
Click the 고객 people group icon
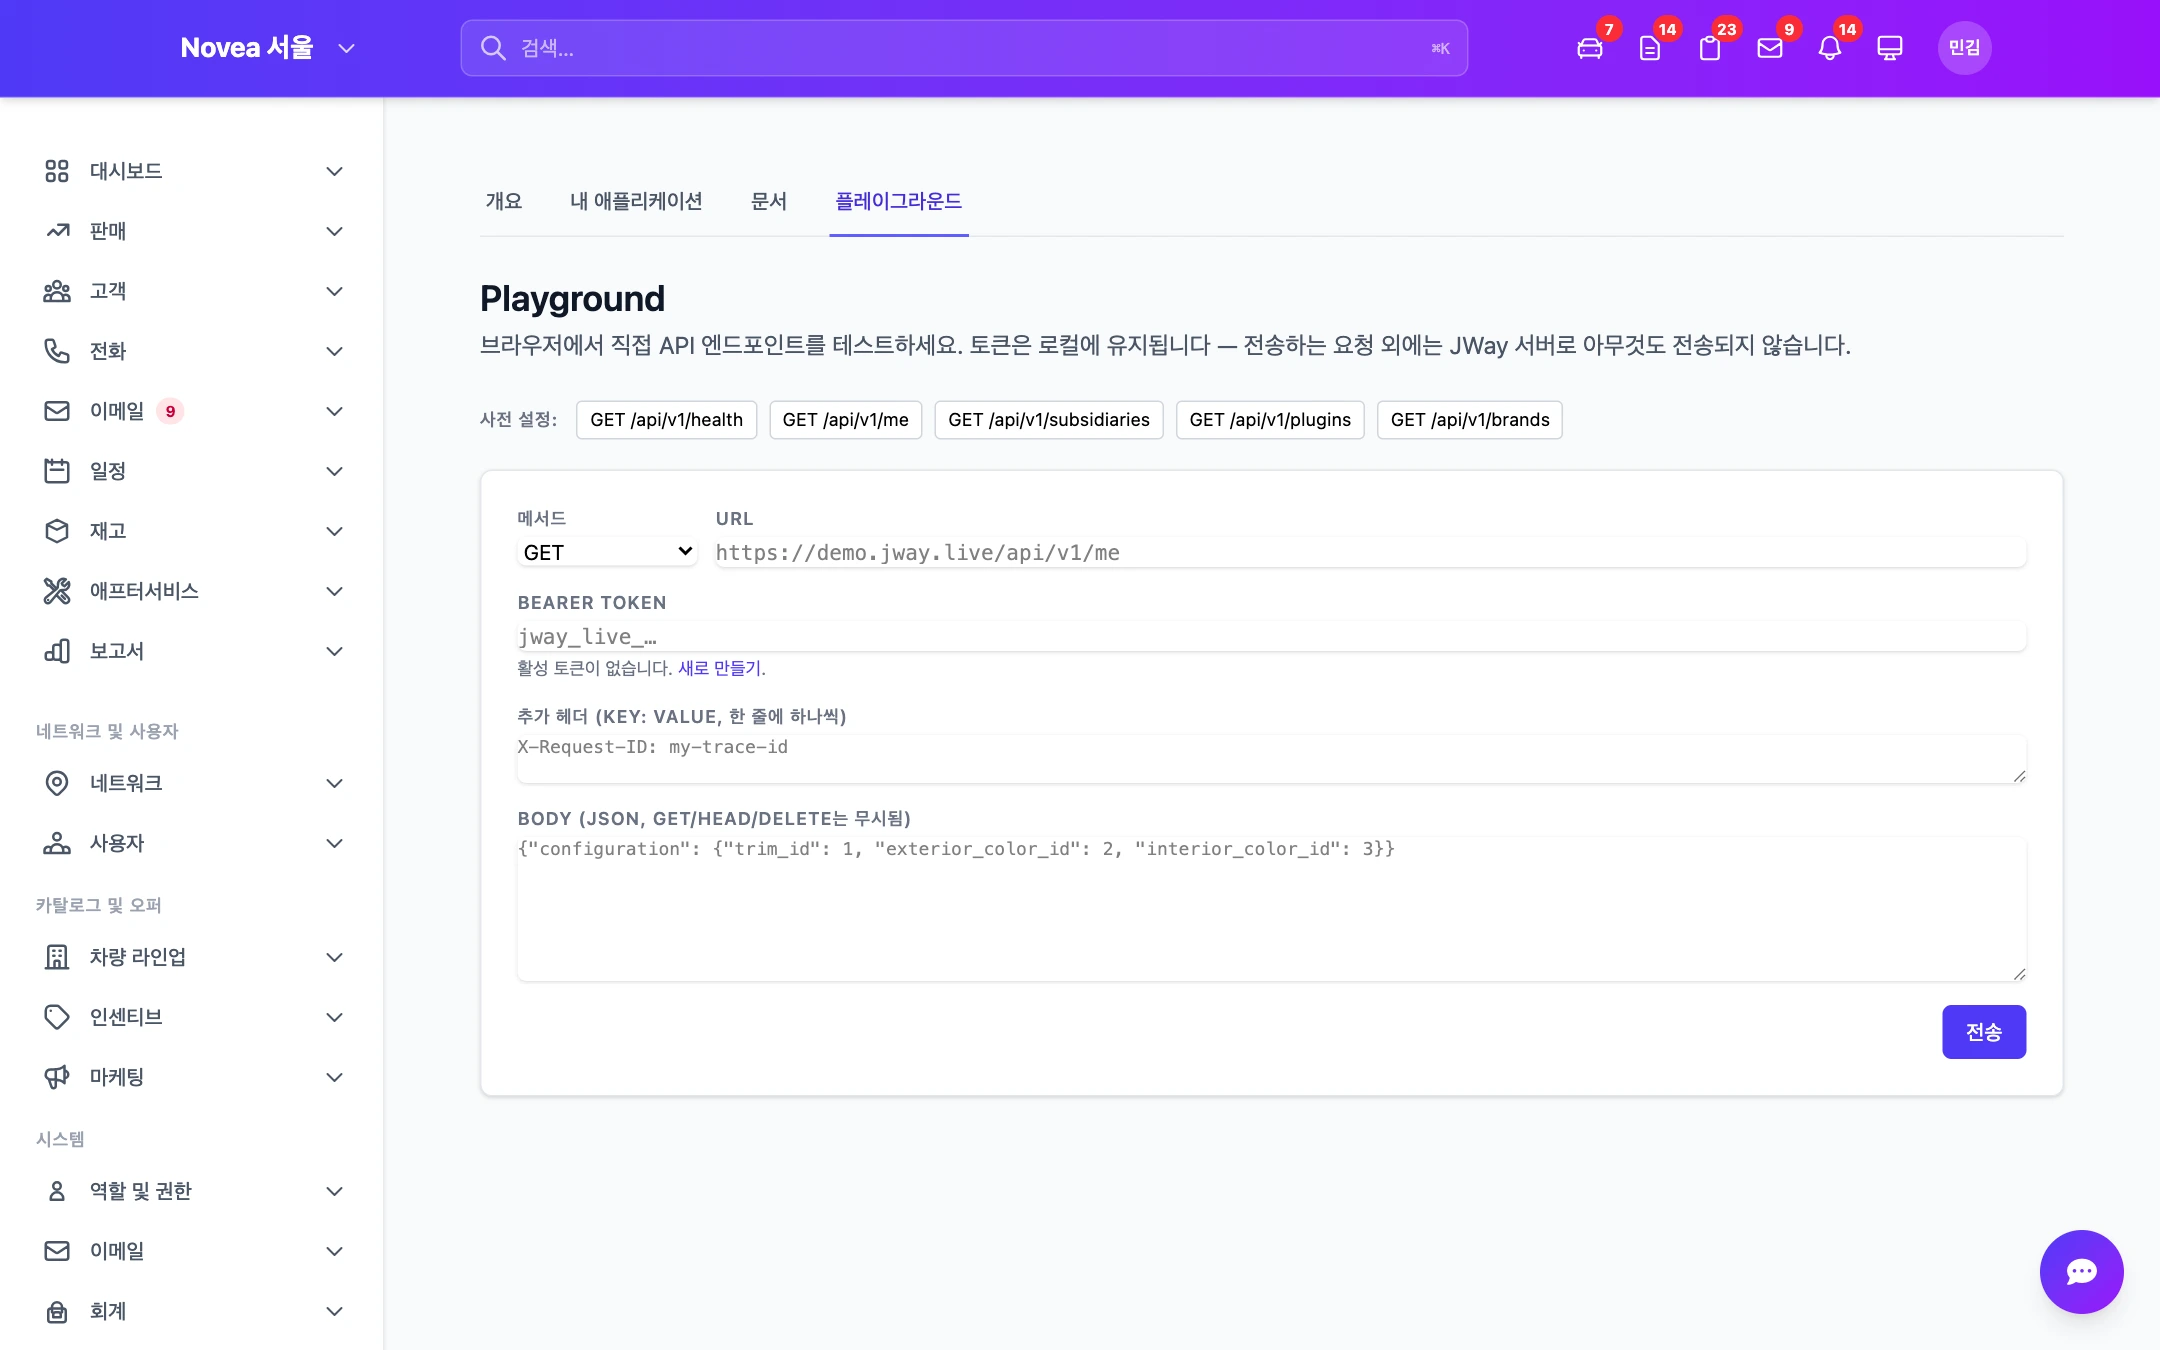57,291
